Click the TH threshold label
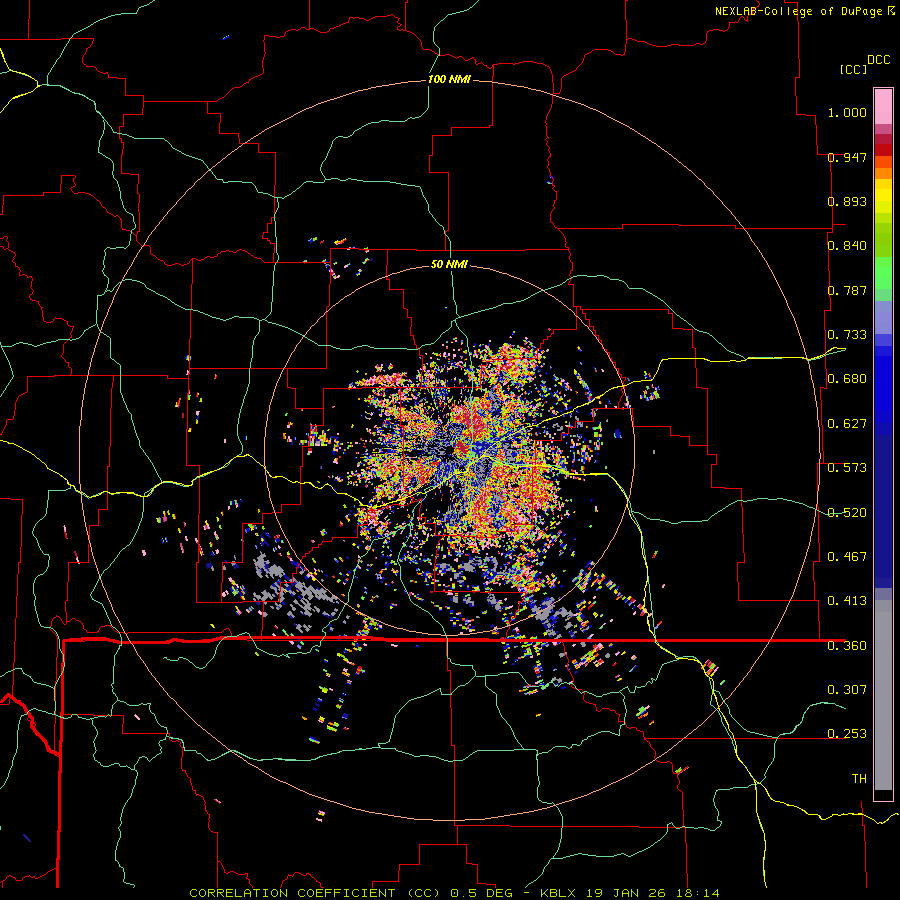 pos(859,779)
